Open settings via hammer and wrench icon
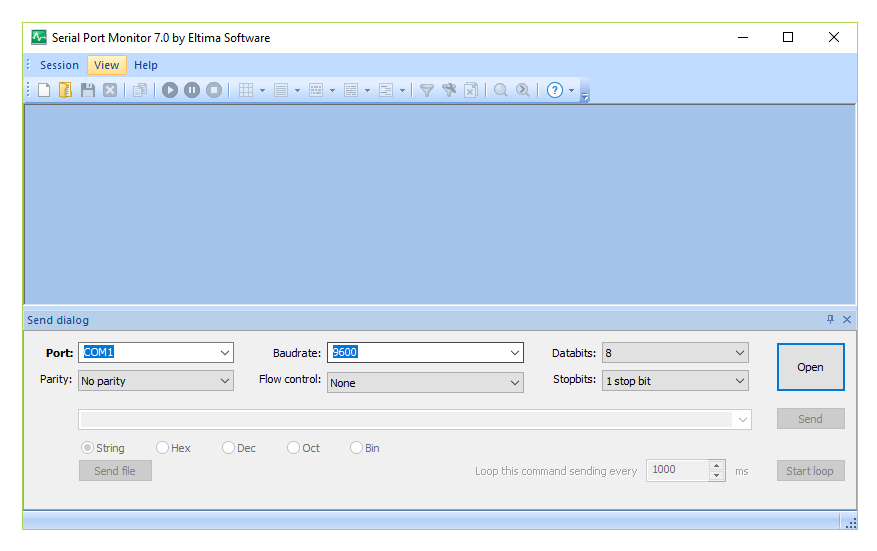Screen dimensions: 877x551 pos(449,90)
